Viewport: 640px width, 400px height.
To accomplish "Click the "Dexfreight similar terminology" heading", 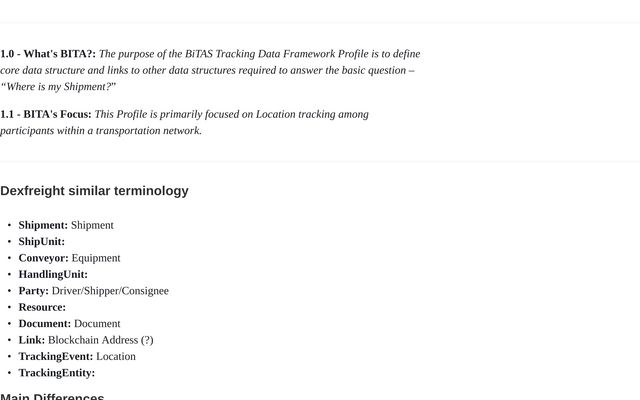I will [94, 191].
